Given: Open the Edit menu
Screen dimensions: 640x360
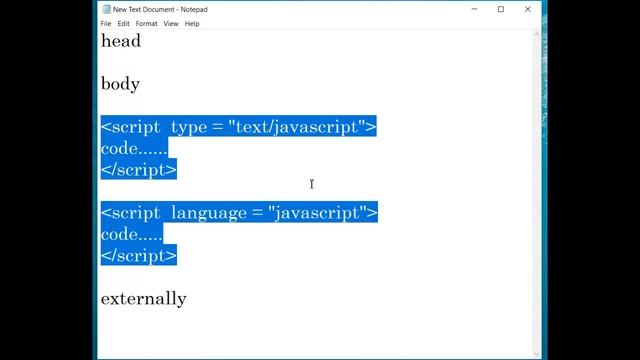Looking at the screenshot, I should (123, 24).
